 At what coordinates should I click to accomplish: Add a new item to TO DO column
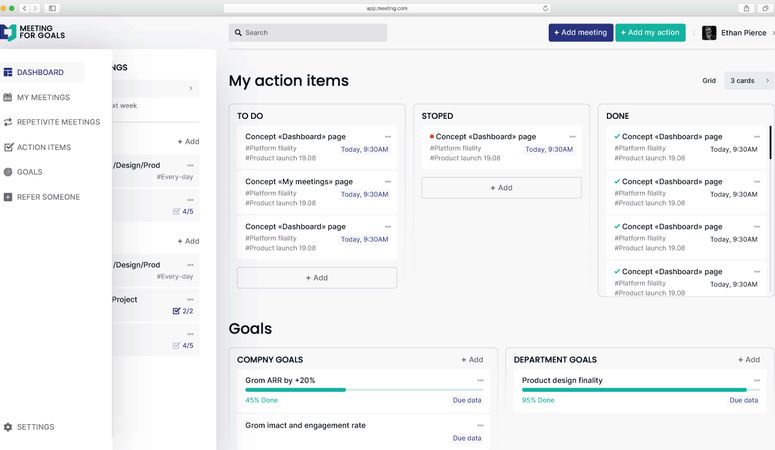pyautogui.click(x=317, y=278)
